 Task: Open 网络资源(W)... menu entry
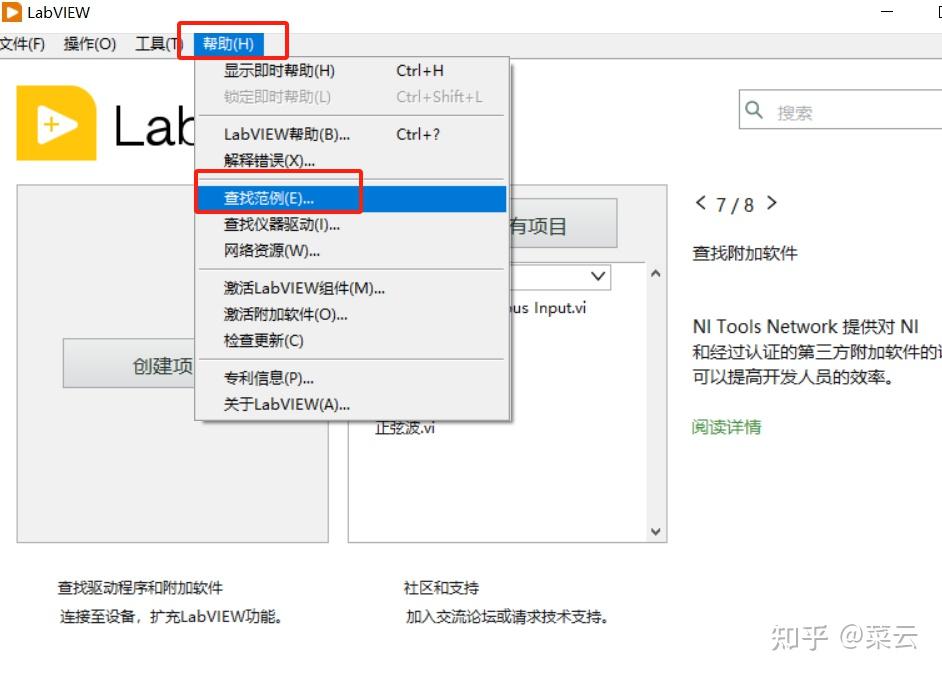(x=352, y=250)
